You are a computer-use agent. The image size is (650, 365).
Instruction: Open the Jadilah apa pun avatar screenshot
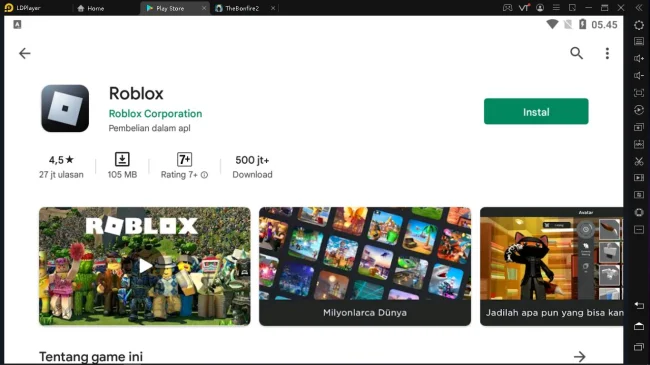pos(551,266)
